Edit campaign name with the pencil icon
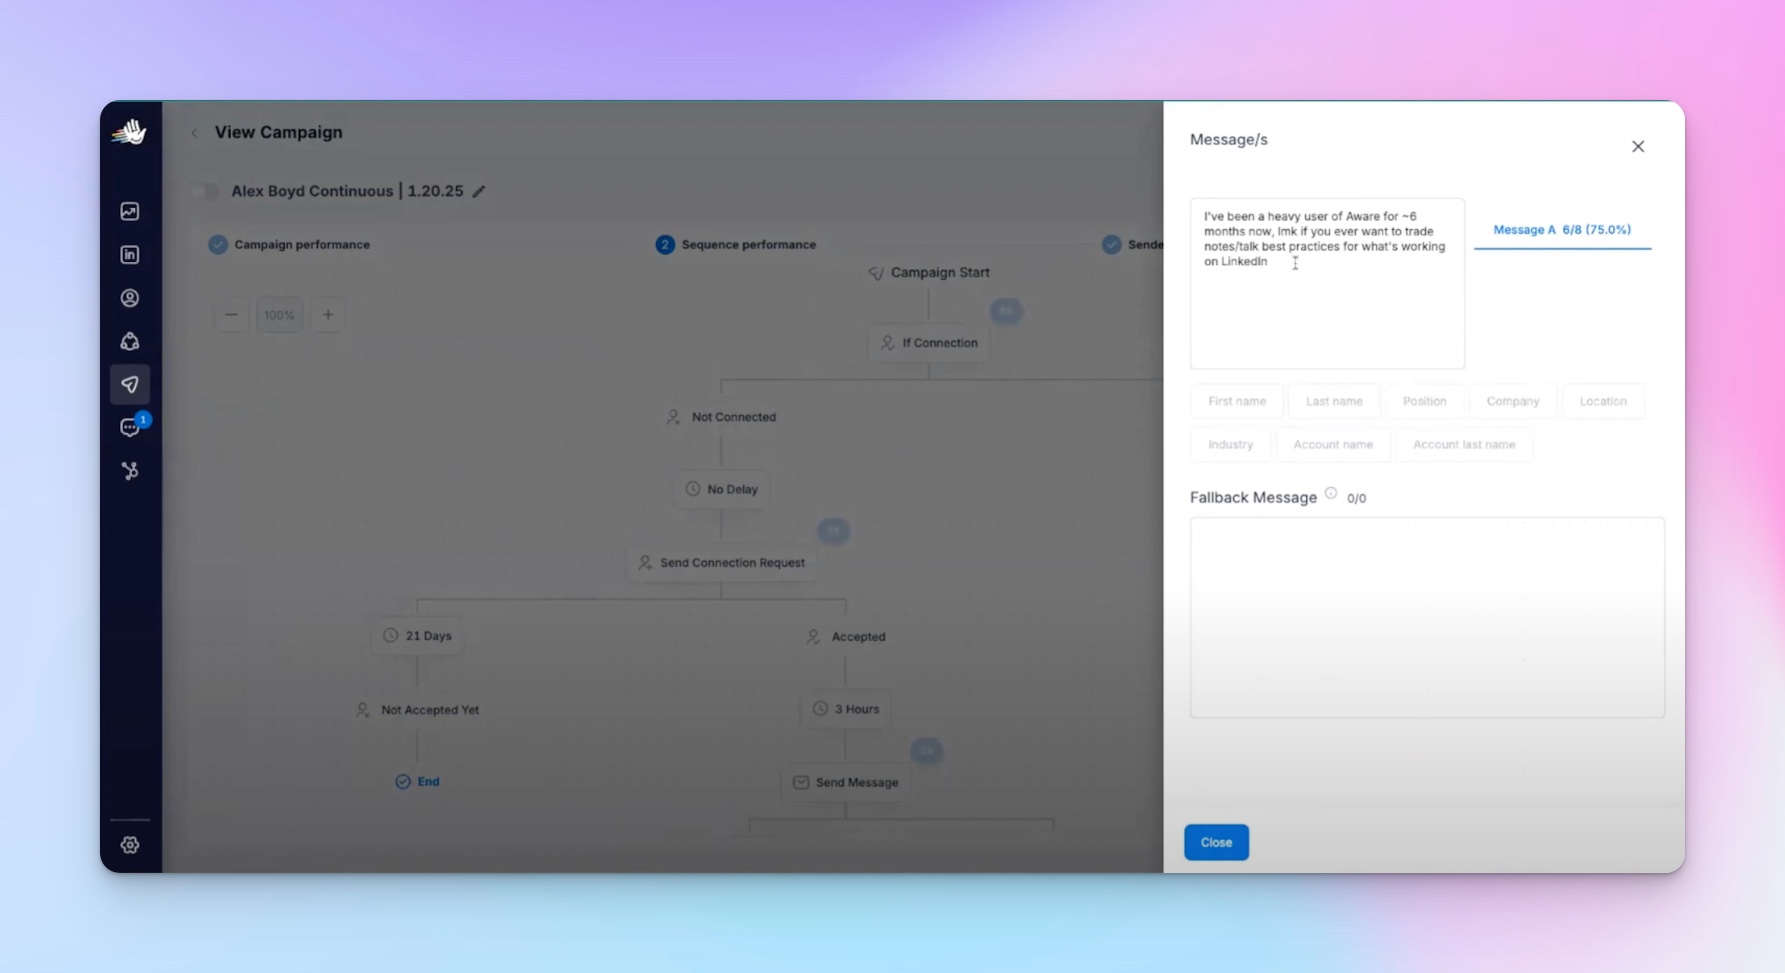This screenshot has height=973, width=1785. tap(479, 191)
